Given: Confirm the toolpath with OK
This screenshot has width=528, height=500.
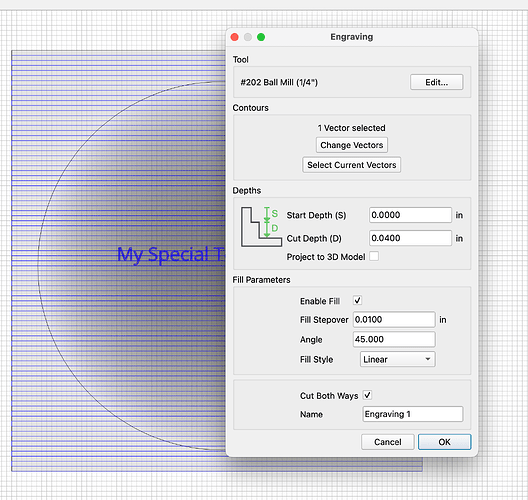Looking at the screenshot, I should tap(444, 442).
